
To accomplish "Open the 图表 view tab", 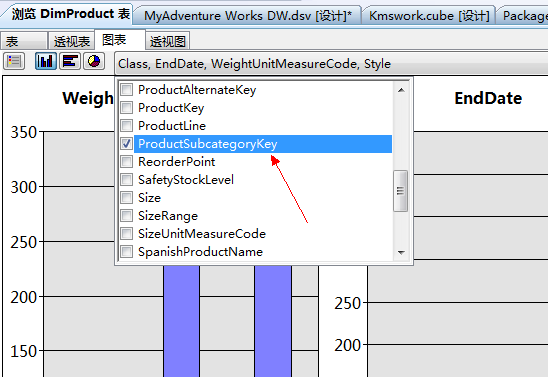I will 120,40.
